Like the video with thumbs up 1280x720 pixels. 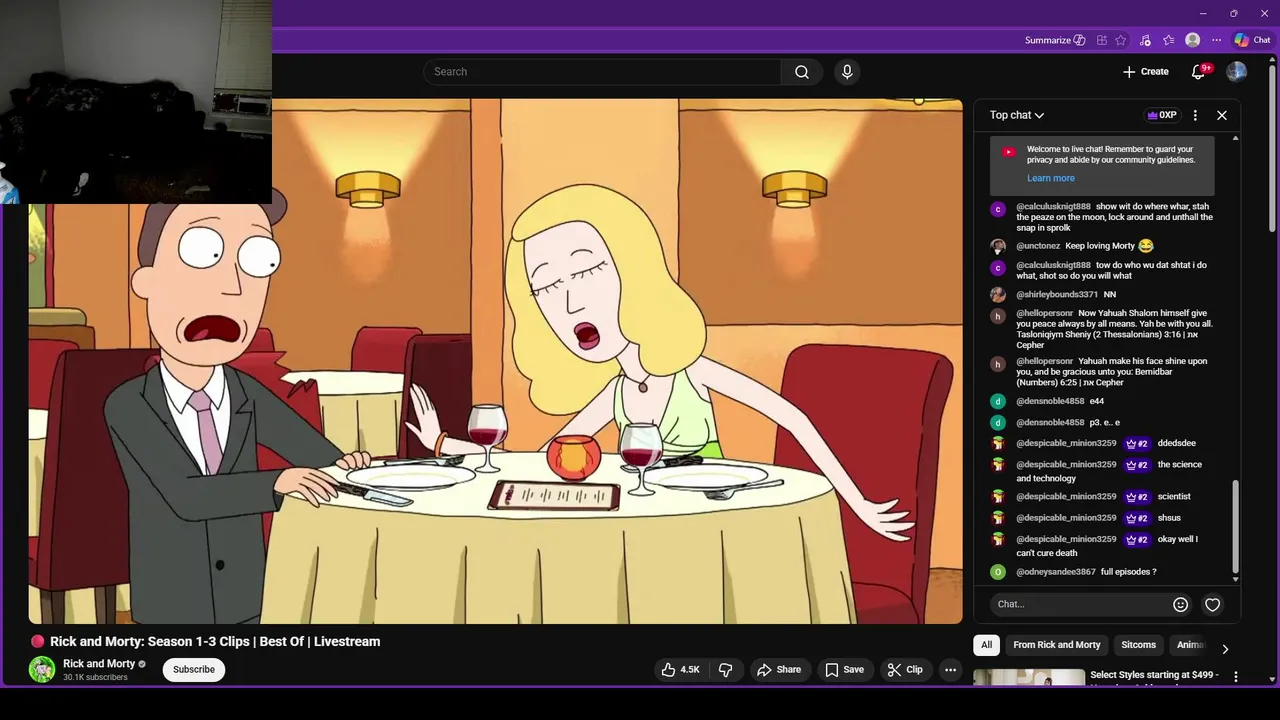click(x=680, y=670)
